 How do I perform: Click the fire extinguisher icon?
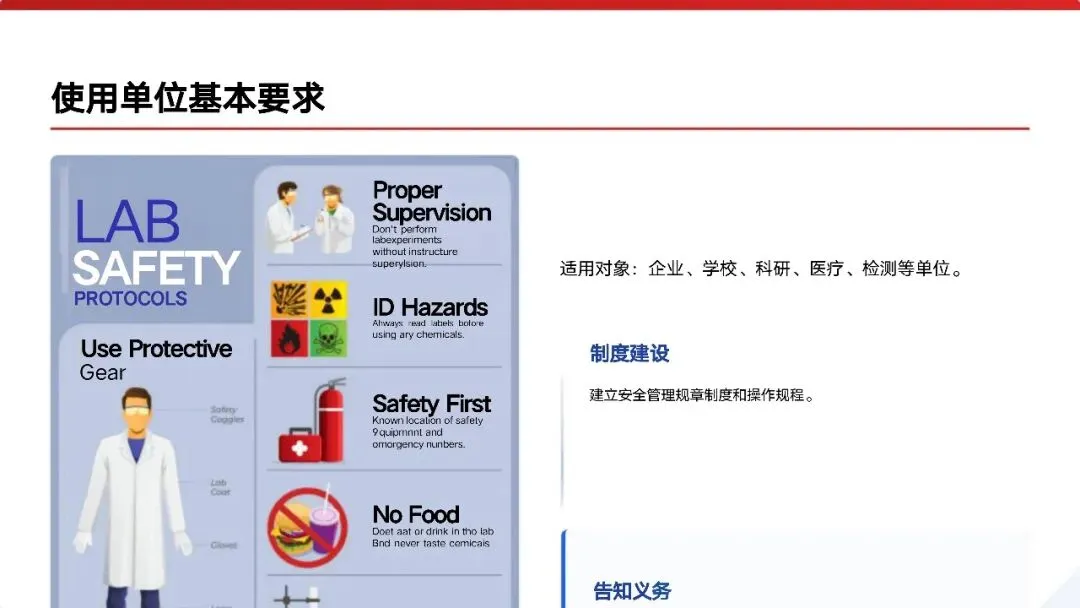(x=331, y=419)
